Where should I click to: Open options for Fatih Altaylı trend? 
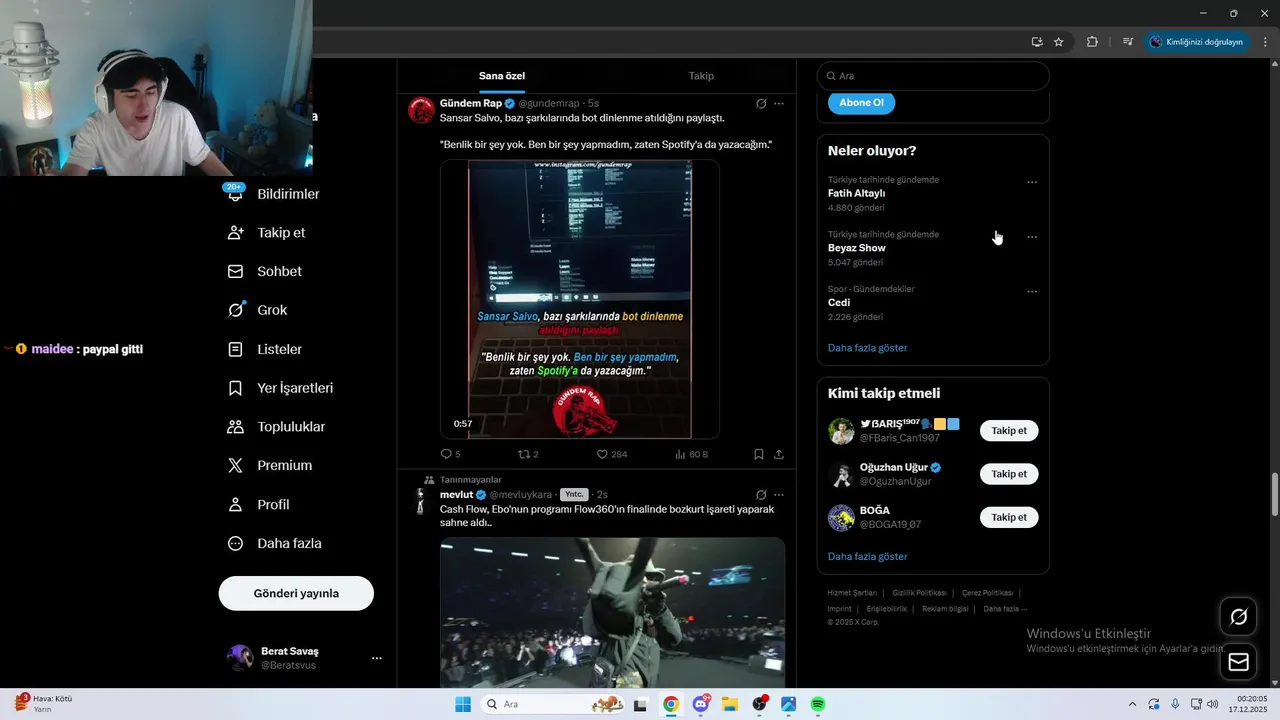(x=1032, y=182)
